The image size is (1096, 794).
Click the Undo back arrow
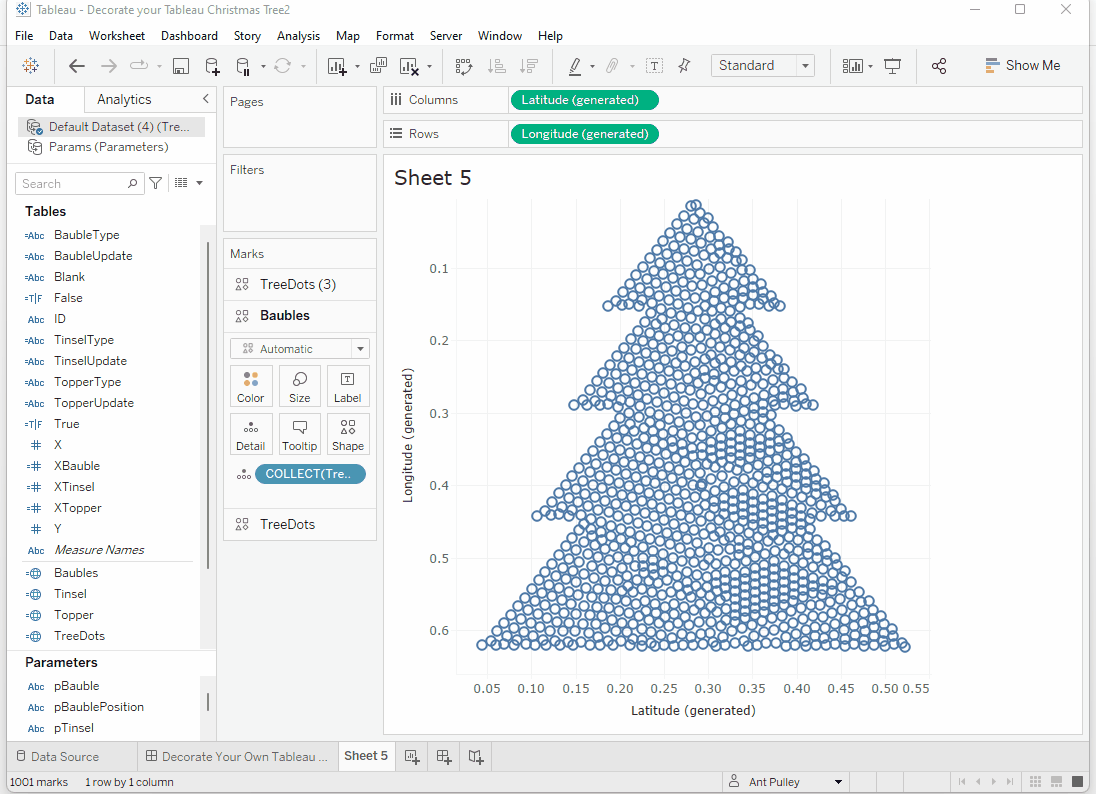[77, 66]
